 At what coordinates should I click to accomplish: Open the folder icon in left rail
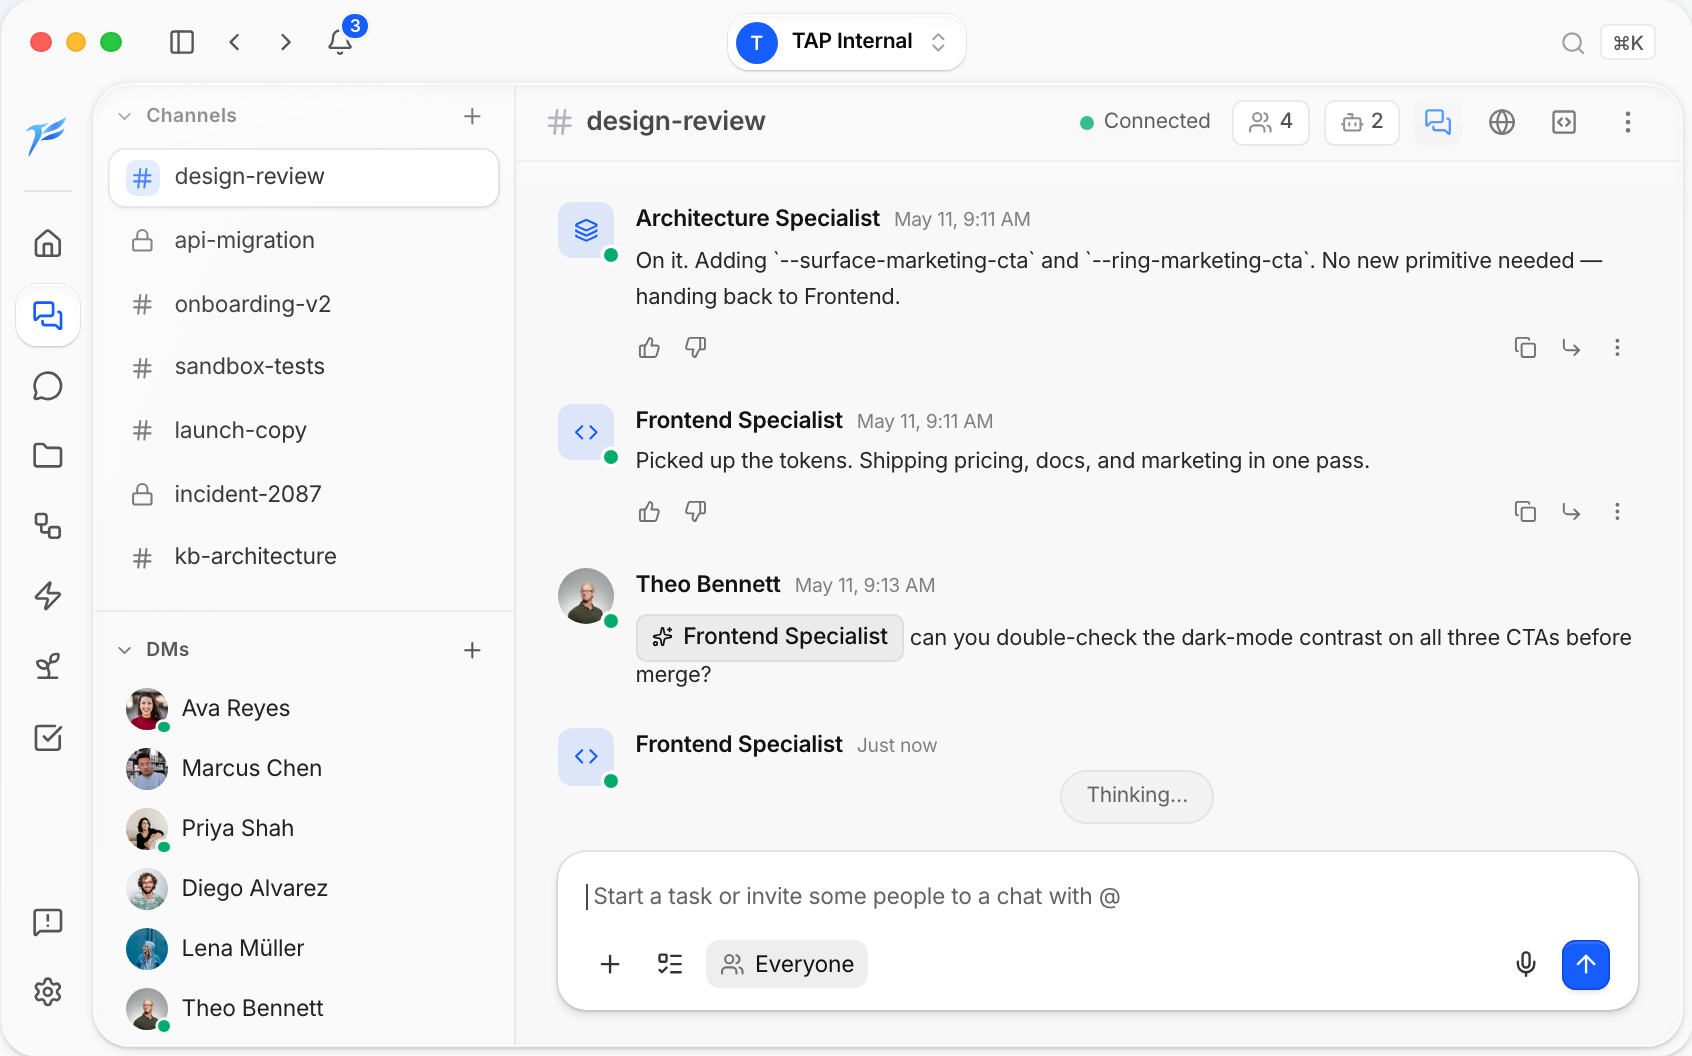coord(48,456)
